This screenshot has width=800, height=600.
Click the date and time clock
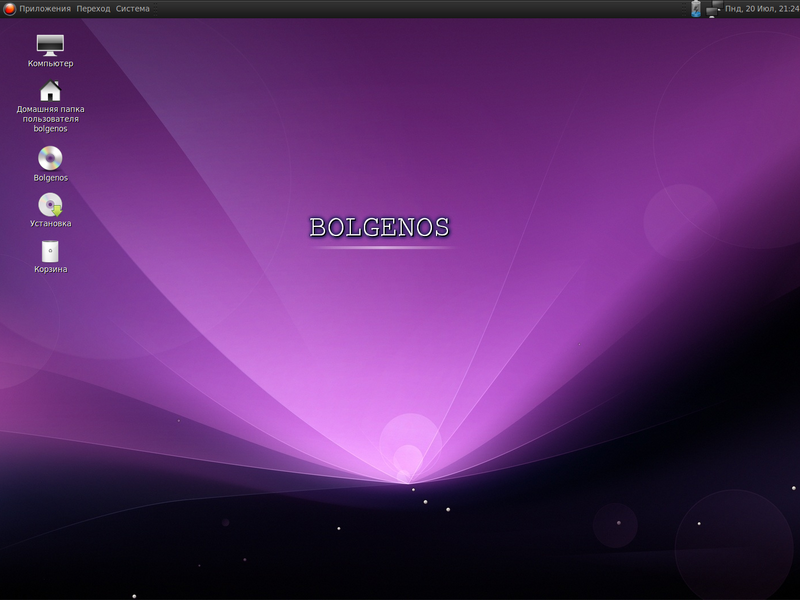[762, 9]
